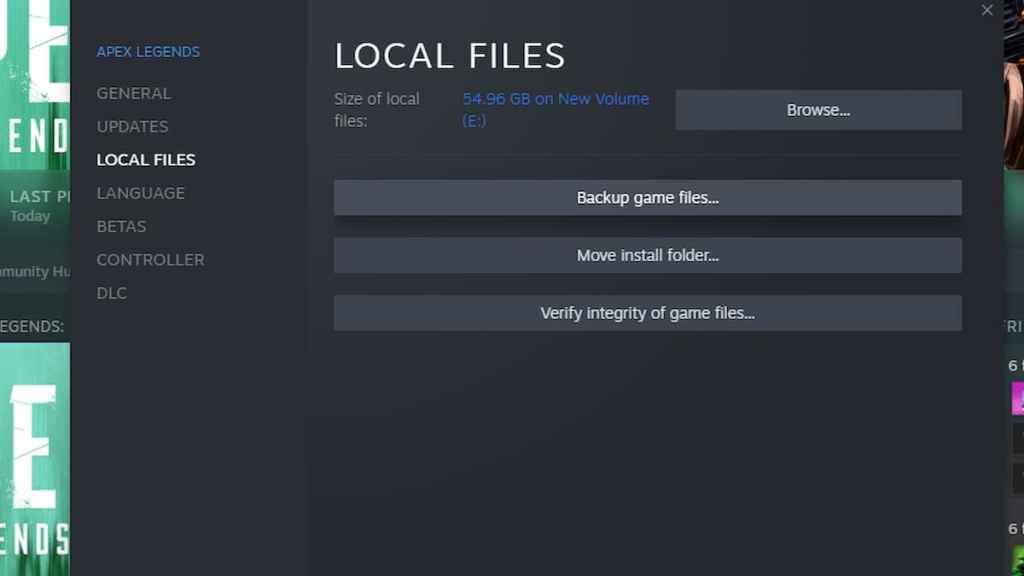Choose Move install folder...
This screenshot has height=576, width=1024.
coord(647,255)
